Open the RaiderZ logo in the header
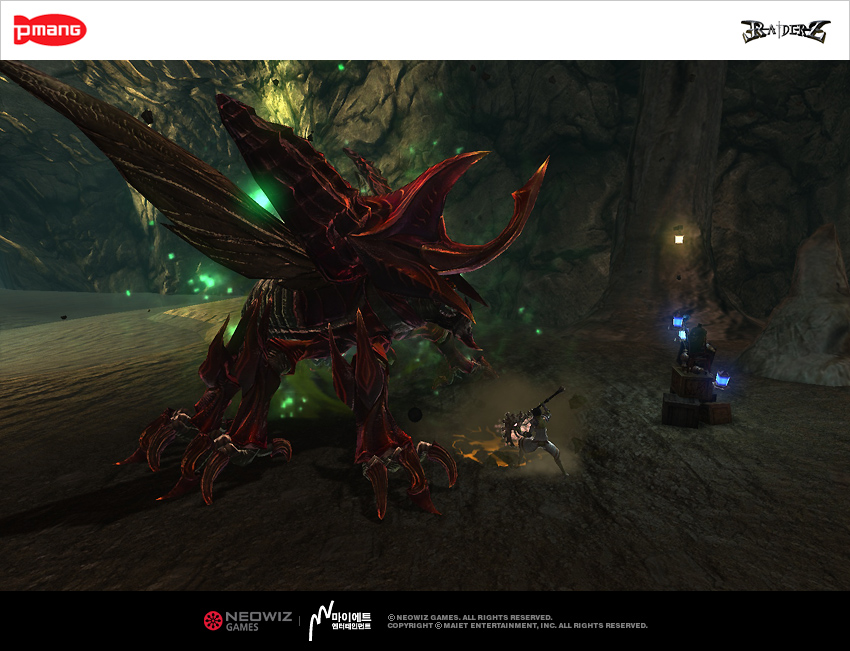The image size is (850, 651). tap(785, 31)
